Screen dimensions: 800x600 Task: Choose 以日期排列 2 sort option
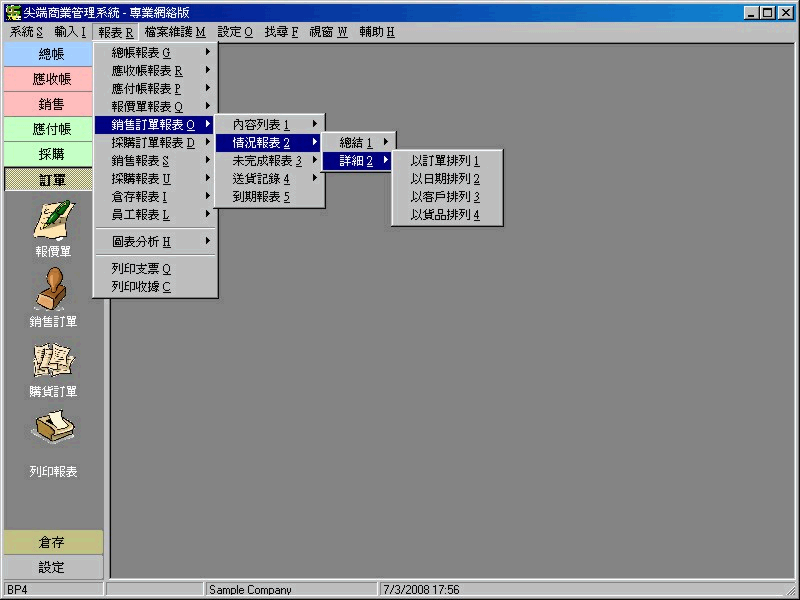[445, 179]
